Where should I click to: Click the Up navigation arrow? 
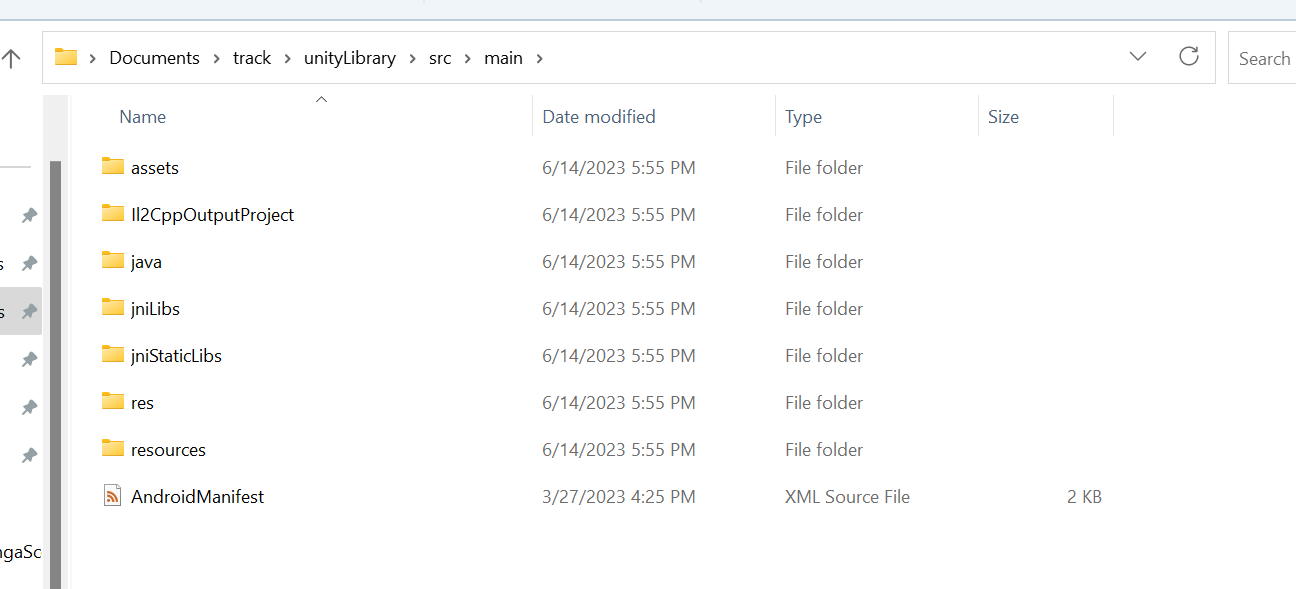click(x=11, y=58)
